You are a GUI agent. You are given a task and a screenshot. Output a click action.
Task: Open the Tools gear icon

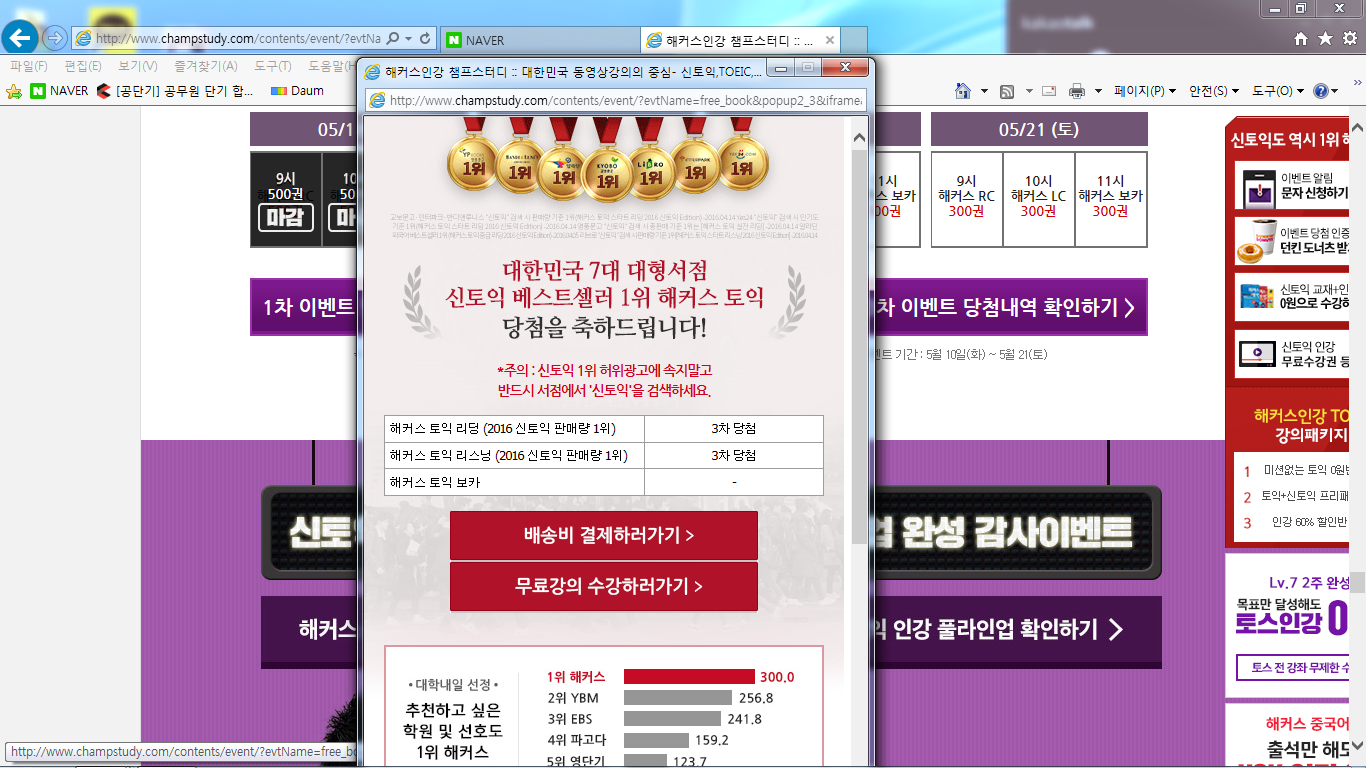(x=1349, y=39)
